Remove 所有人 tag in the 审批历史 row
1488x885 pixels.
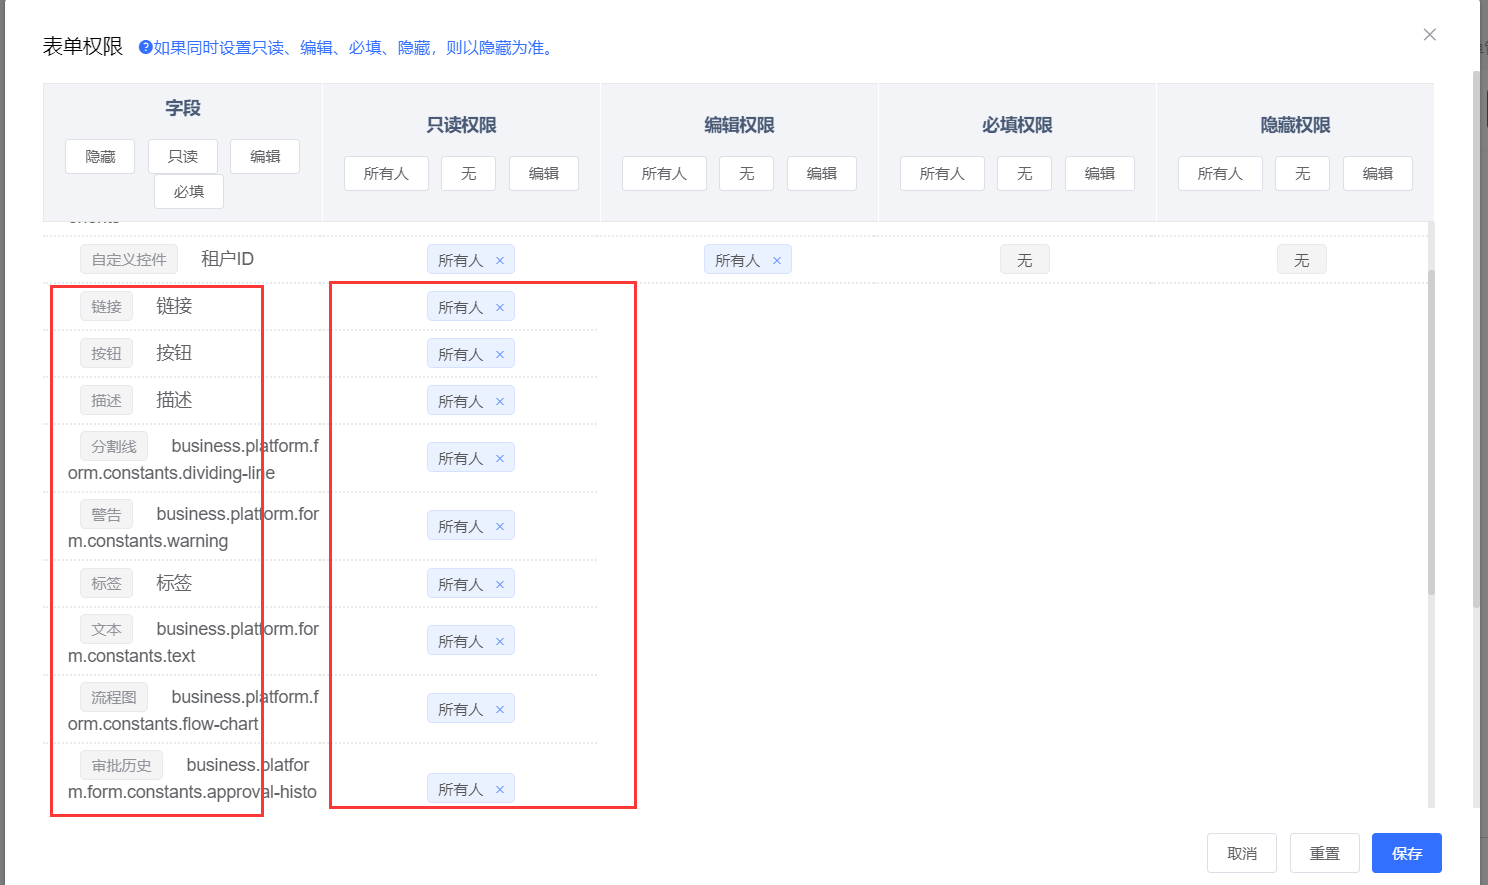[x=500, y=790]
